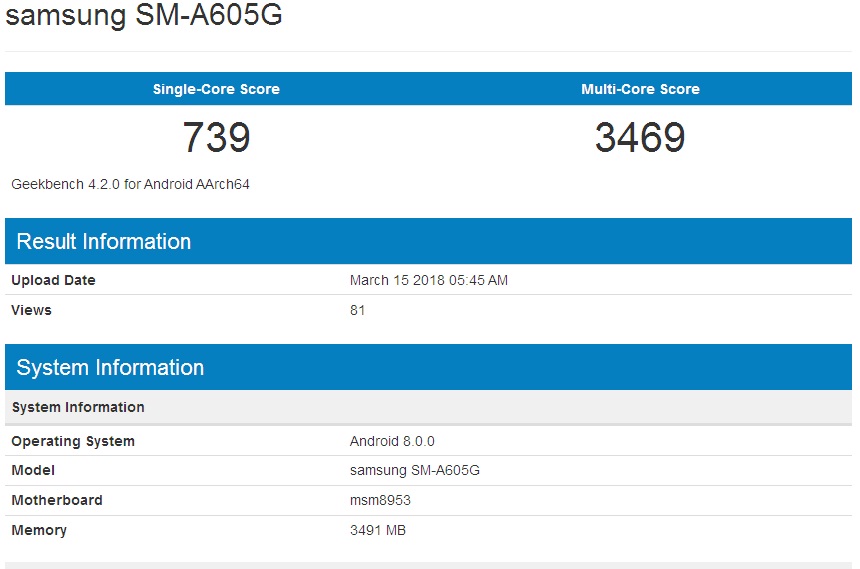Click the 3491 MB memory value
The width and height of the screenshot is (860, 569).
point(378,530)
